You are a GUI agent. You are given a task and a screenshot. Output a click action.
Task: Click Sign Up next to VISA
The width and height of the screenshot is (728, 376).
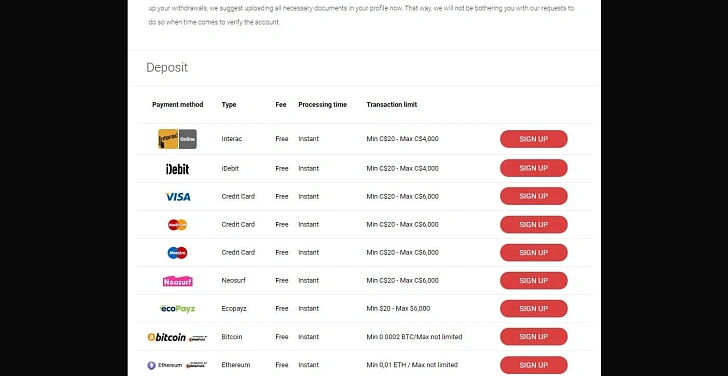[x=533, y=196]
